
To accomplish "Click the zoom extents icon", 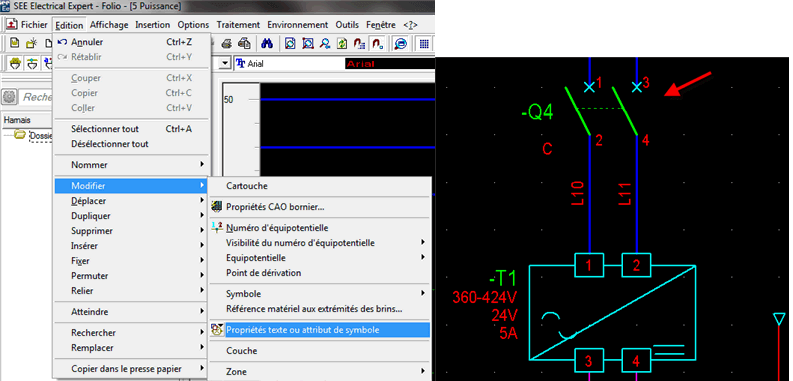I will [x=308, y=44].
